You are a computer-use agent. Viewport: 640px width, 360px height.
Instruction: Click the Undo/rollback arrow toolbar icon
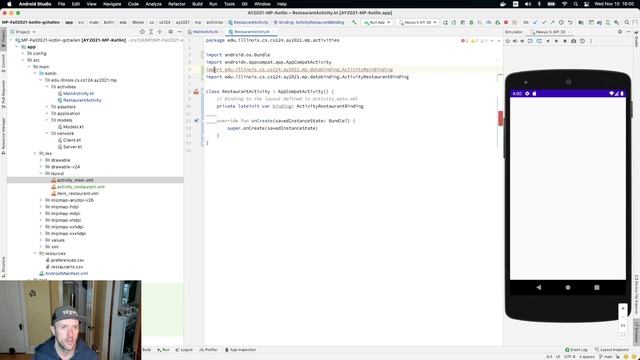(570, 22)
